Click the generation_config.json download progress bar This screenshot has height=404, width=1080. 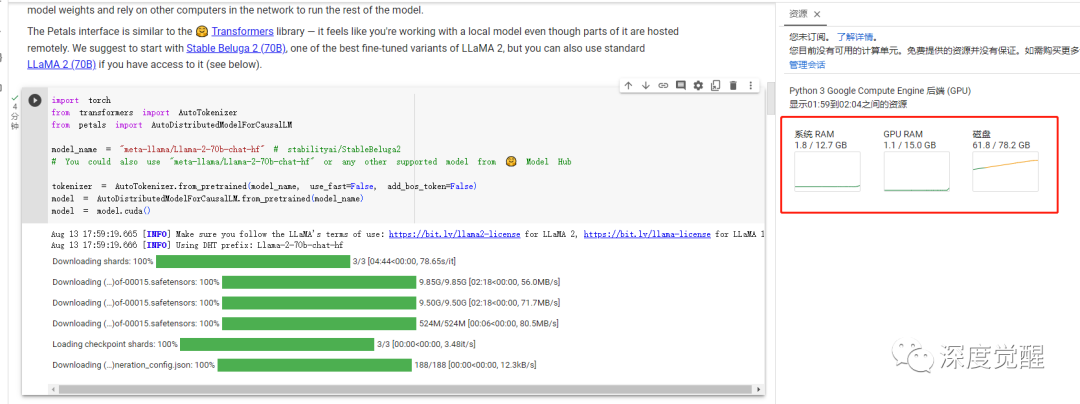tap(314, 365)
